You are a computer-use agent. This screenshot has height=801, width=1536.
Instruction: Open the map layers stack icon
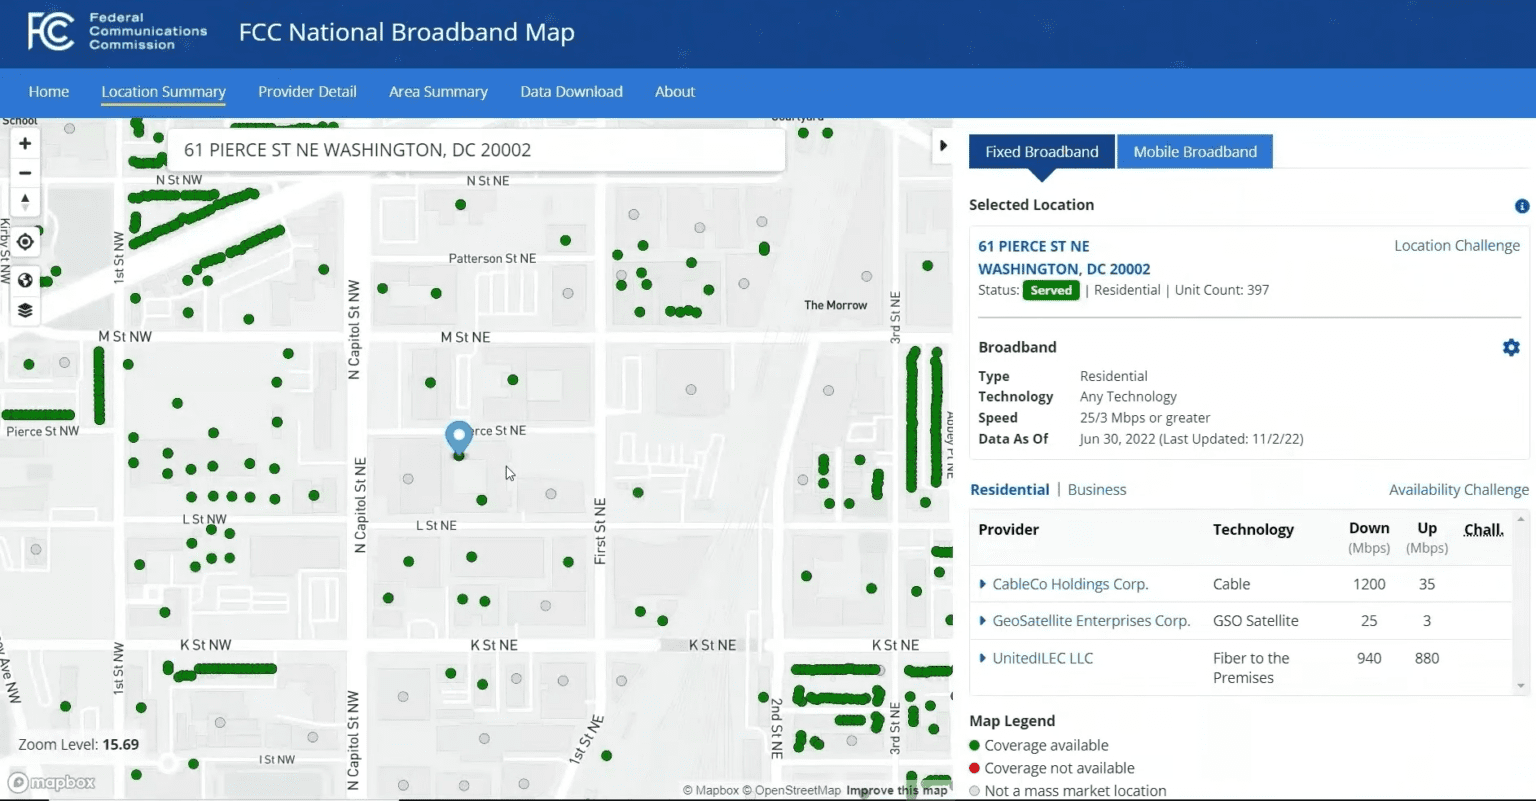click(x=25, y=310)
